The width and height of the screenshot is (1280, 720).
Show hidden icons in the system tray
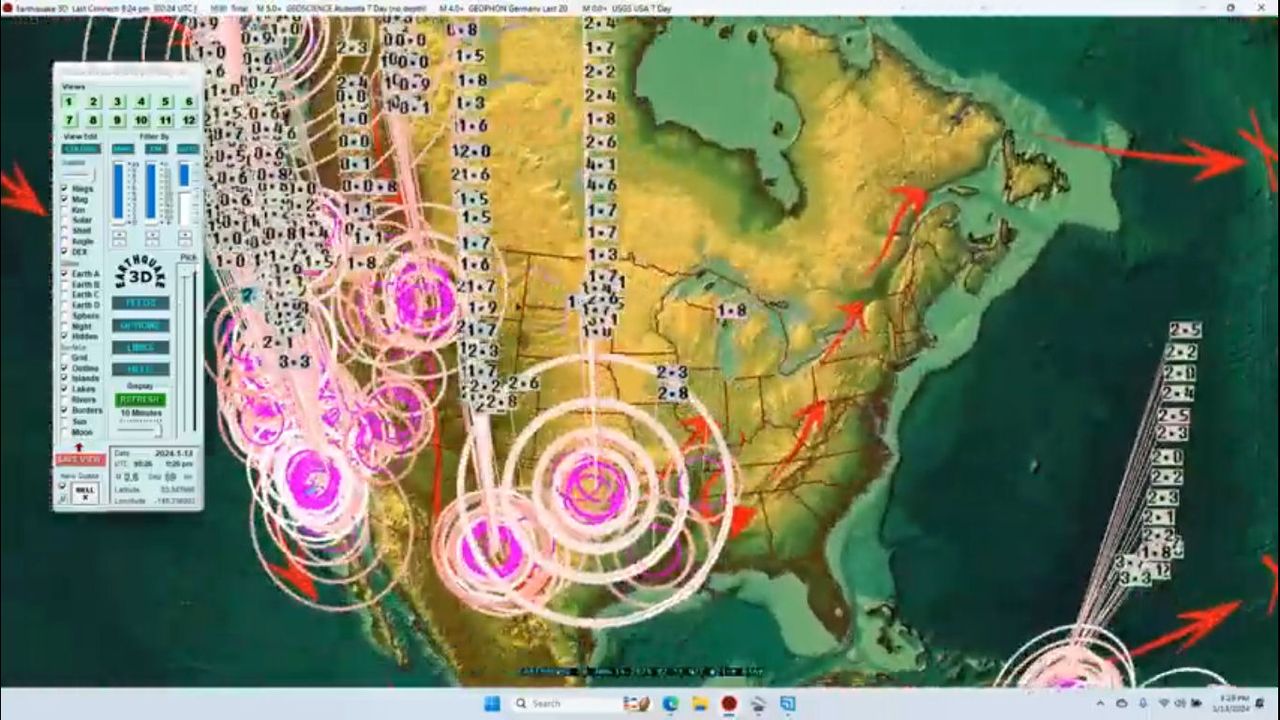pyautogui.click(x=1101, y=704)
